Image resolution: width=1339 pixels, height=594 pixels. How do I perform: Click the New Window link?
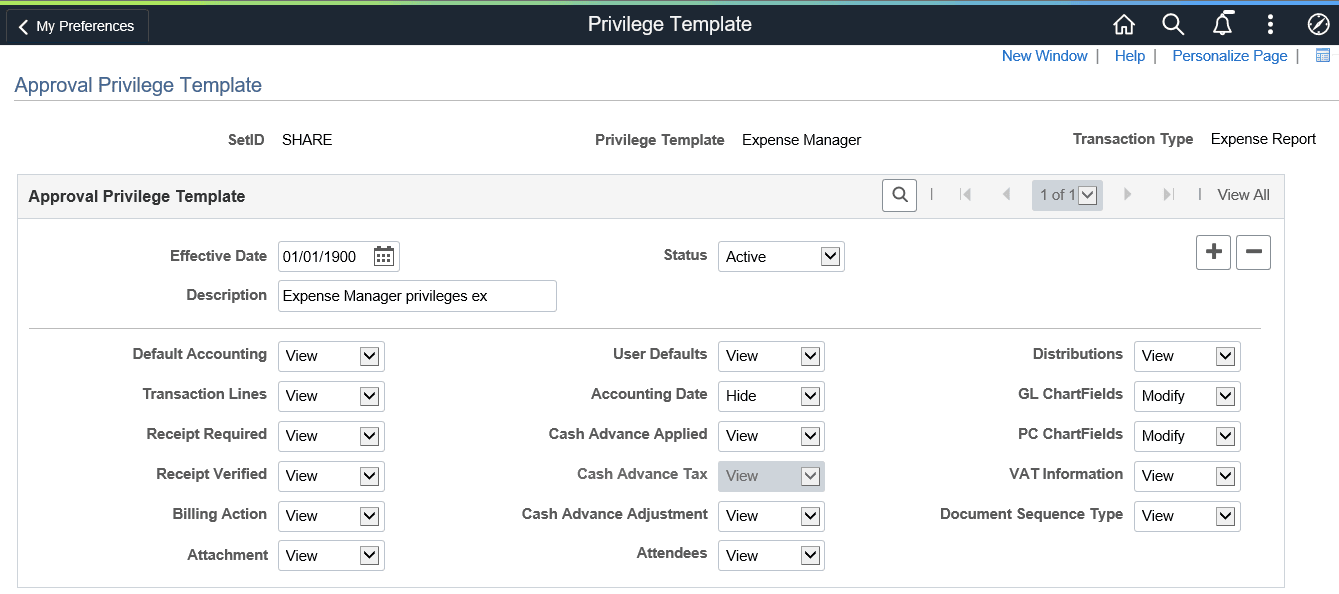(x=1044, y=56)
